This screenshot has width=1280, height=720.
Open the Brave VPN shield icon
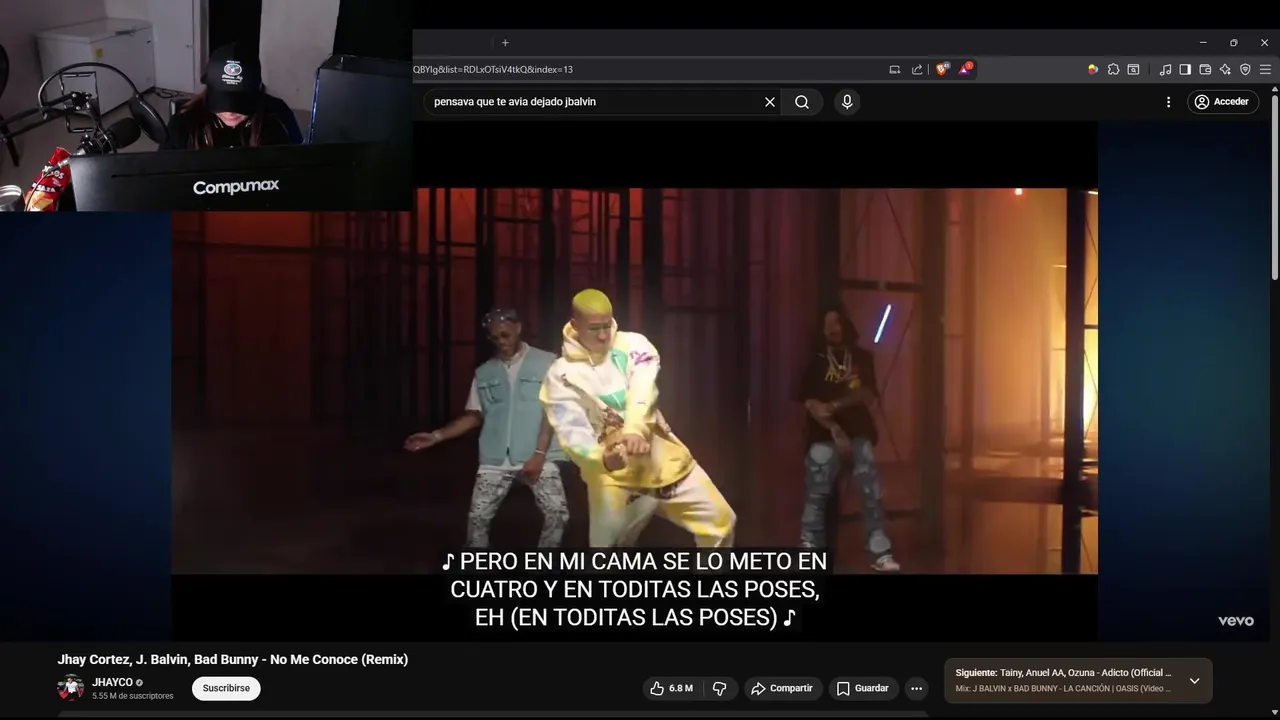click(x=1245, y=70)
